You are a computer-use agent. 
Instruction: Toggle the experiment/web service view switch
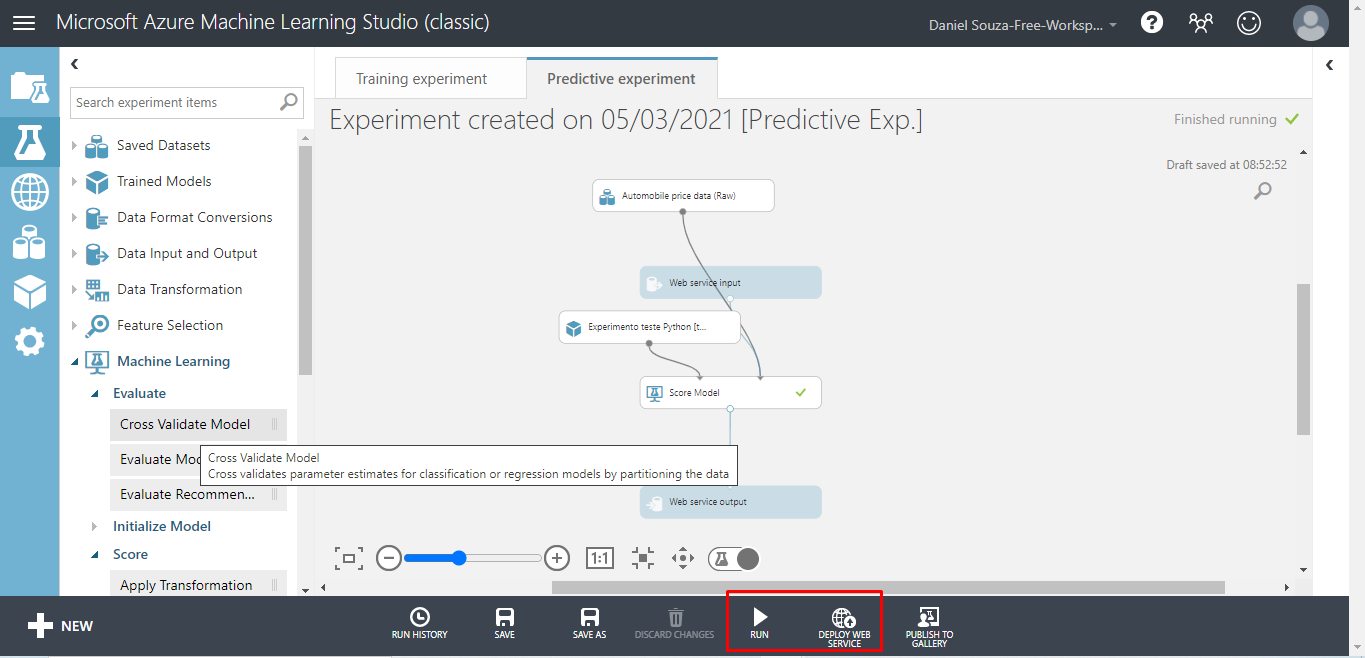[733, 558]
